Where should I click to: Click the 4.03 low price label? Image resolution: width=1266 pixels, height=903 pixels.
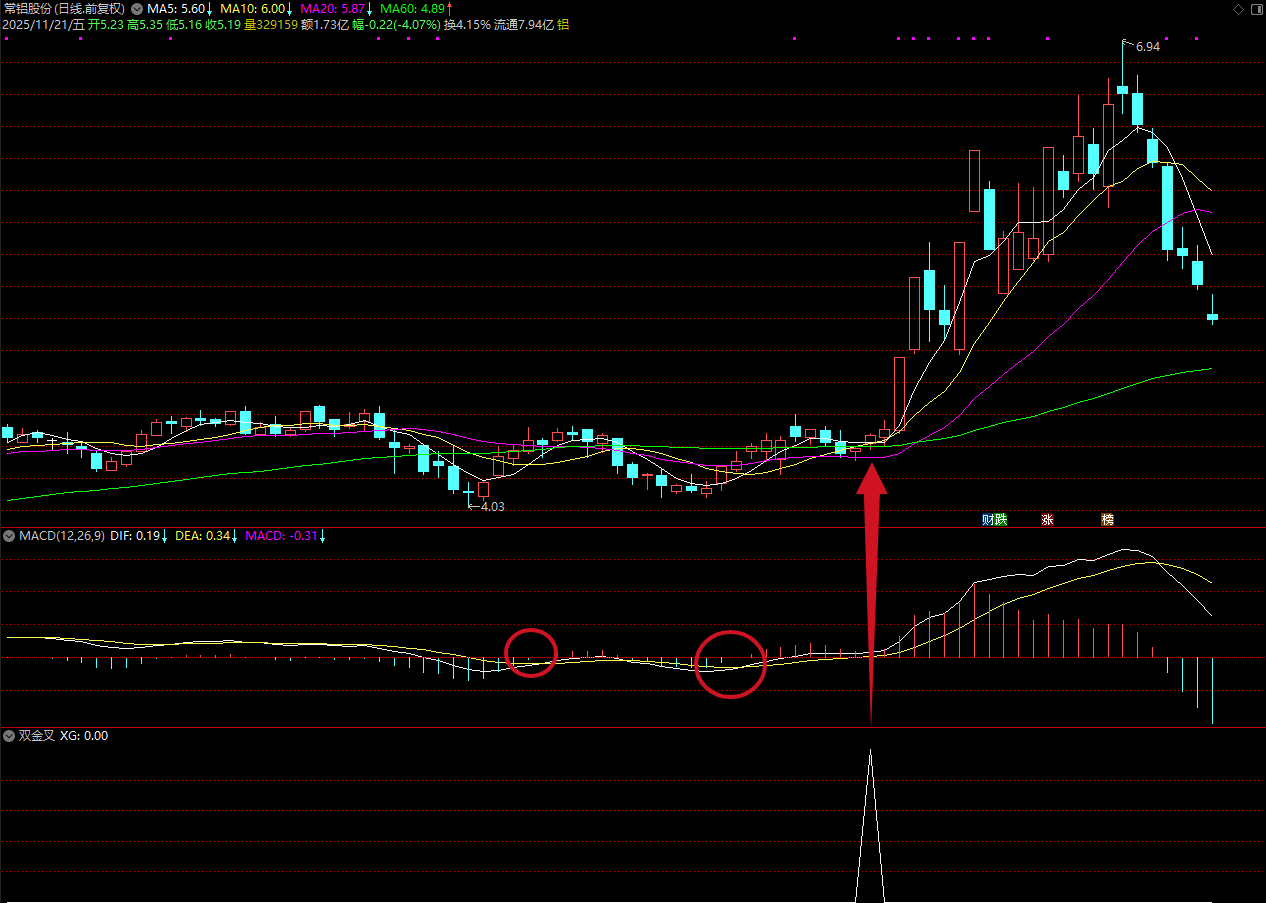coord(492,507)
